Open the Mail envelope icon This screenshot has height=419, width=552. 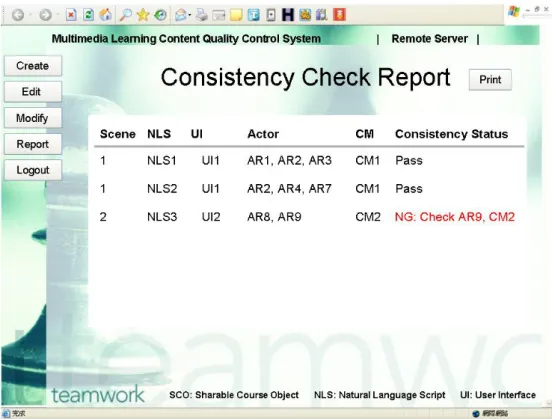181,15
